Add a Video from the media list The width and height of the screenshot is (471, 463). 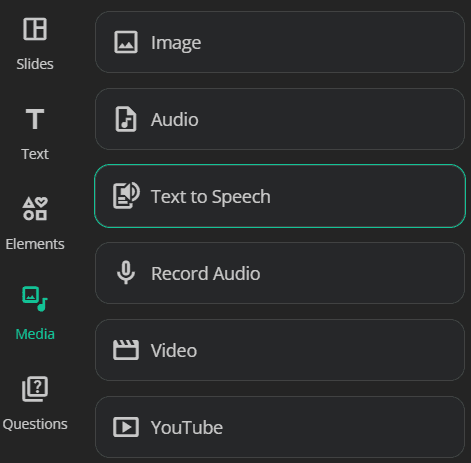coord(280,350)
